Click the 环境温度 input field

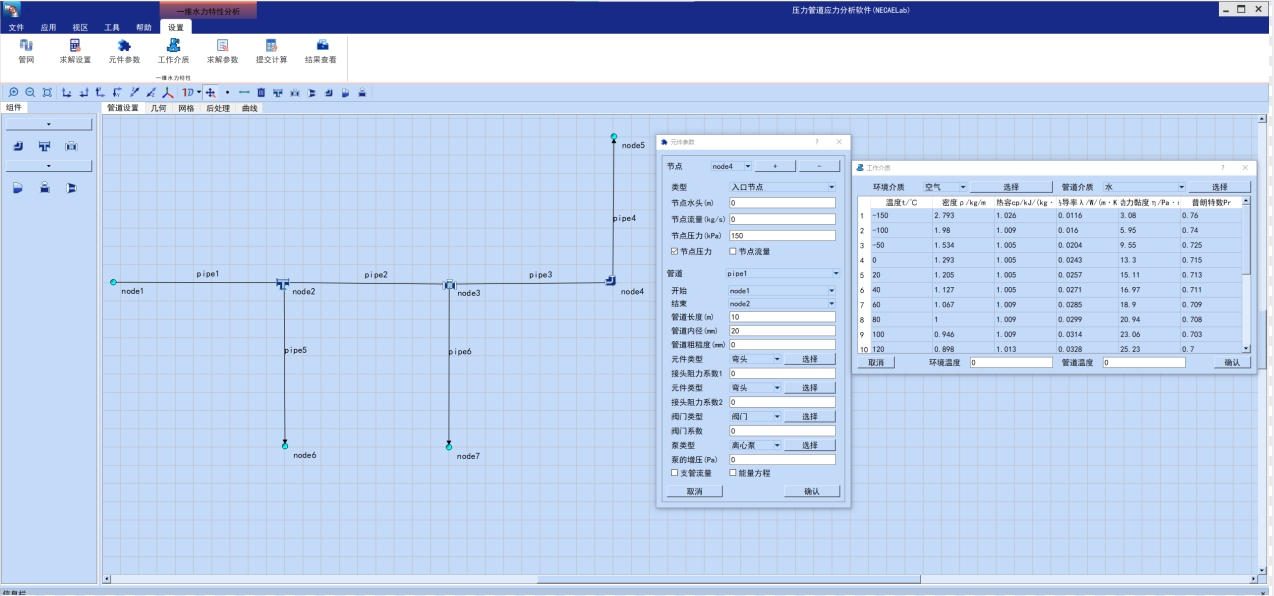tap(1011, 362)
